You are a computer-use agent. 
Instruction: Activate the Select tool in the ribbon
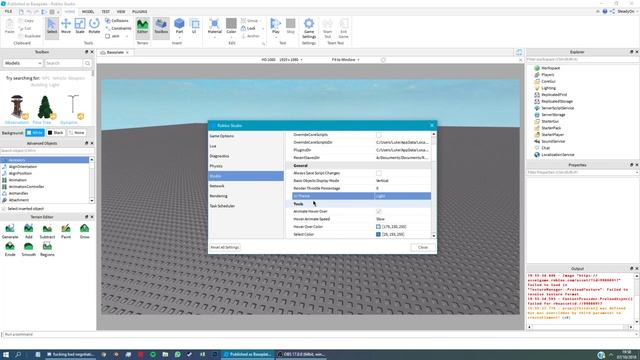tap(52, 27)
